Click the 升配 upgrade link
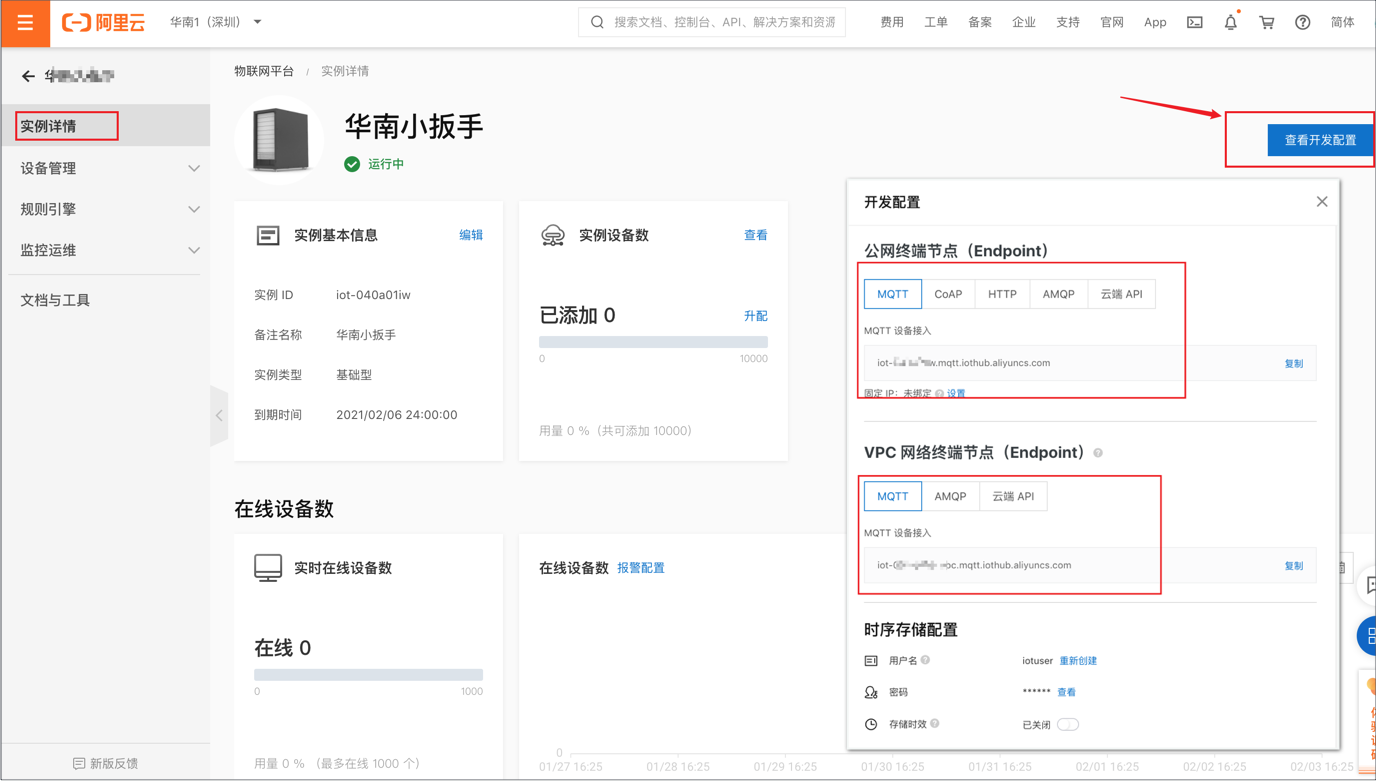The image size is (1376, 781). click(x=756, y=316)
